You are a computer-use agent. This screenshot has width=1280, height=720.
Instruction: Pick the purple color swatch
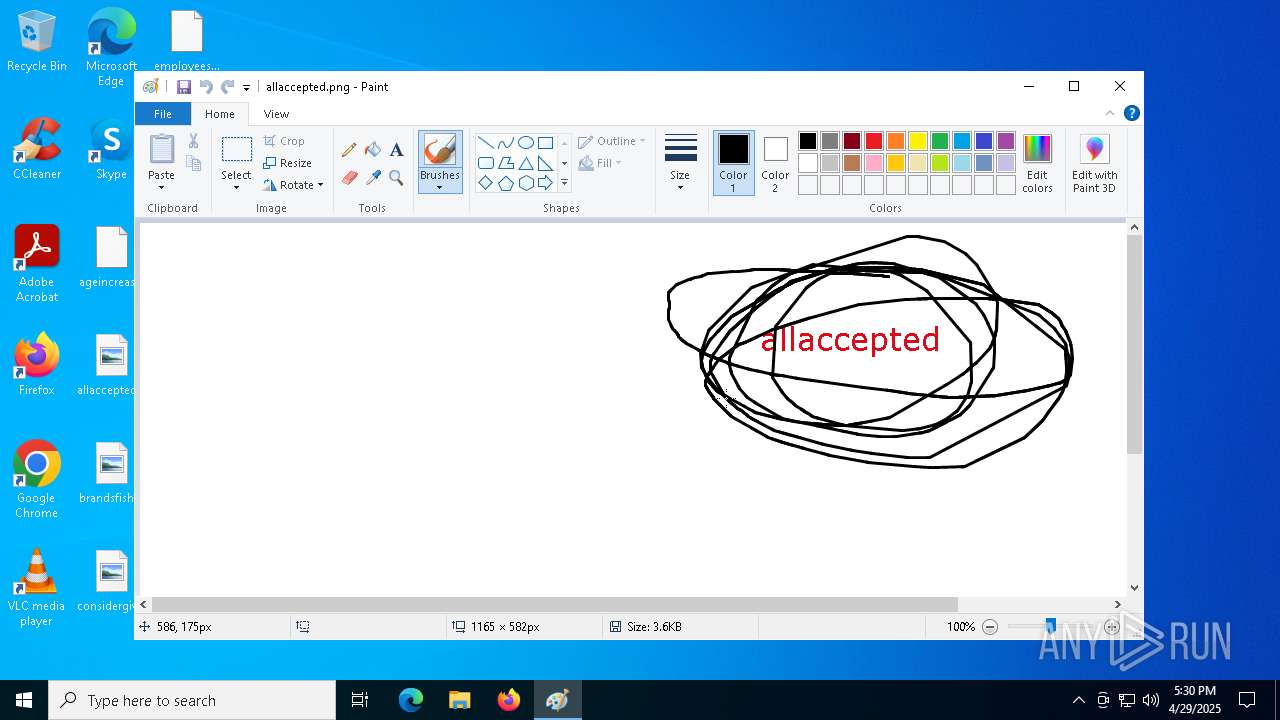click(x=1006, y=141)
